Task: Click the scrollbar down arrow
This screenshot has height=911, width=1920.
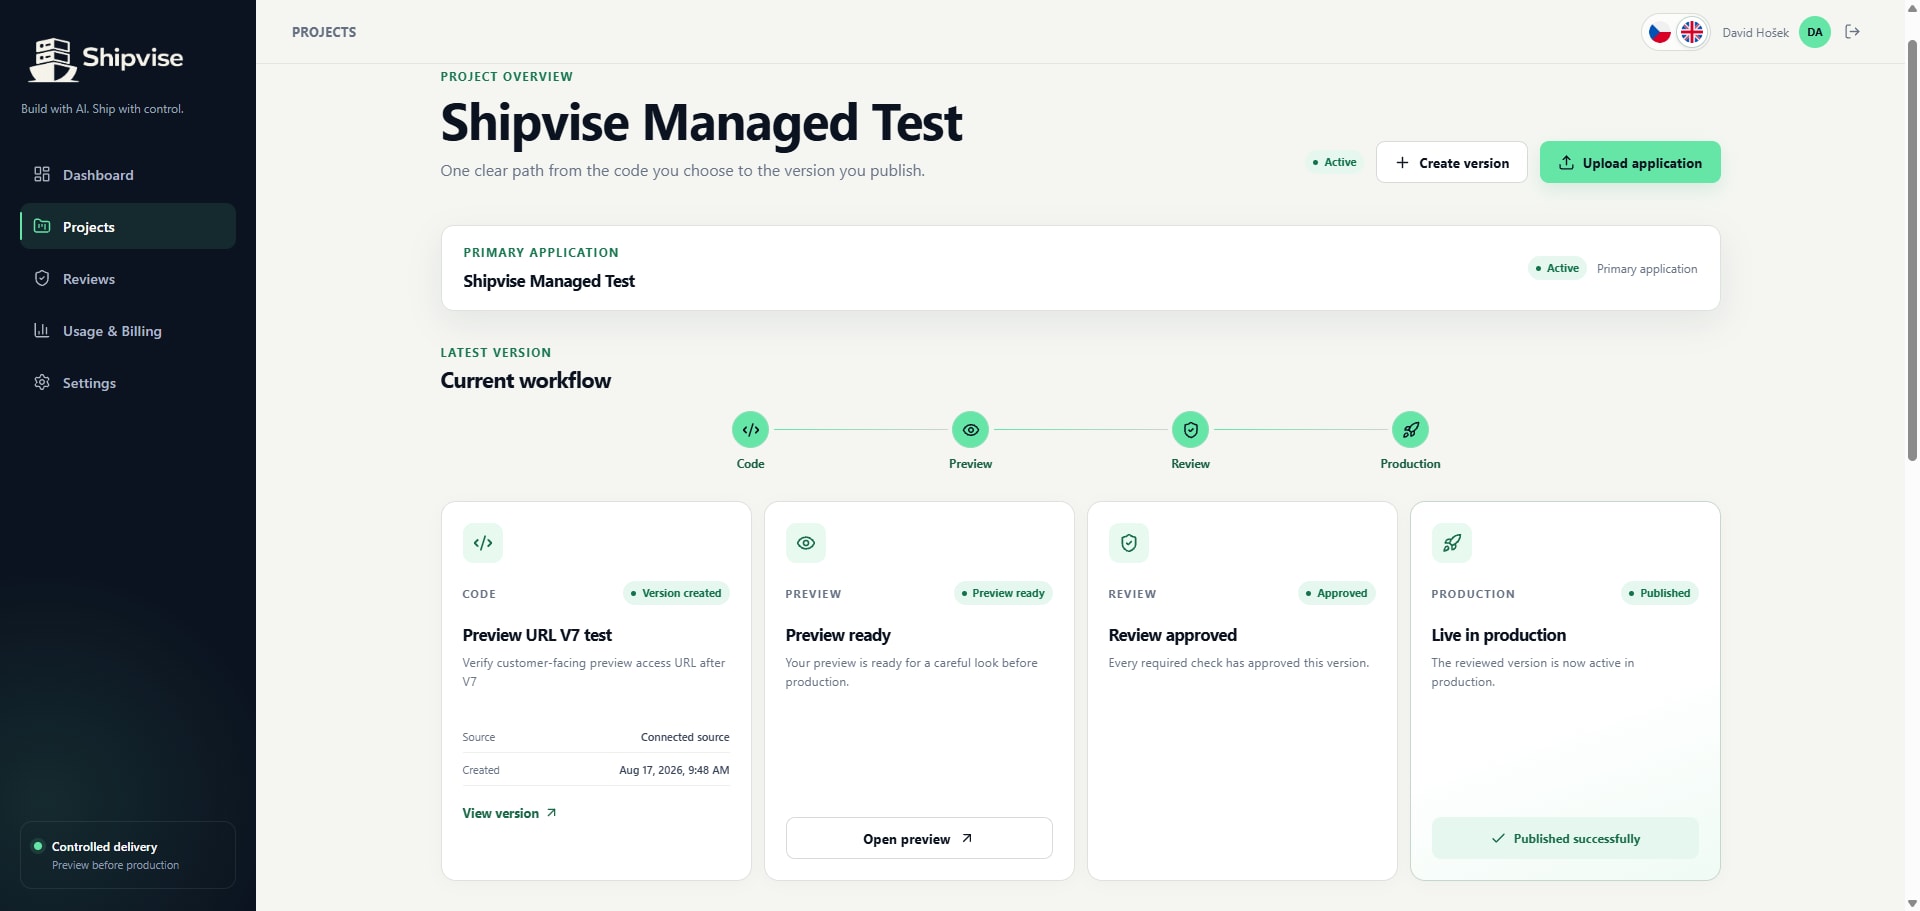Action: click(x=1912, y=903)
